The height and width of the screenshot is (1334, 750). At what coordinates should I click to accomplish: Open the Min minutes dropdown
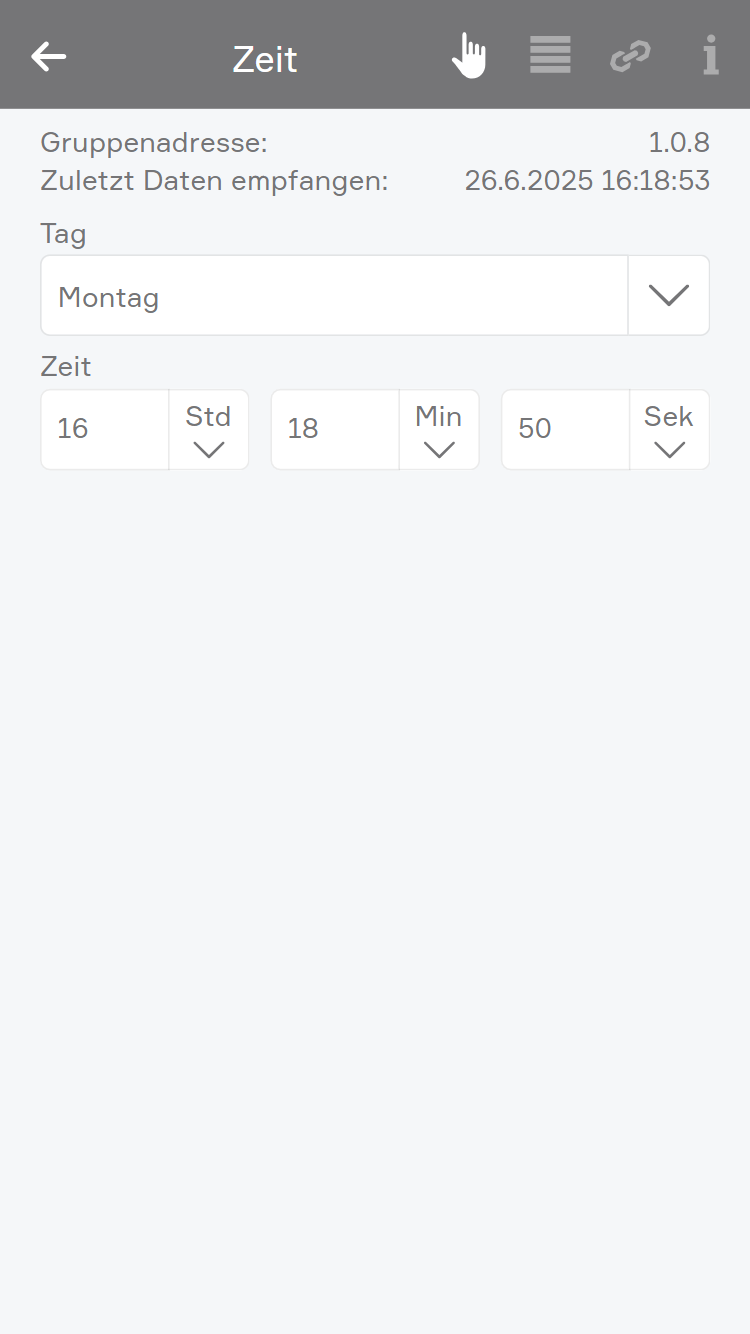click(x=439, y=430)
